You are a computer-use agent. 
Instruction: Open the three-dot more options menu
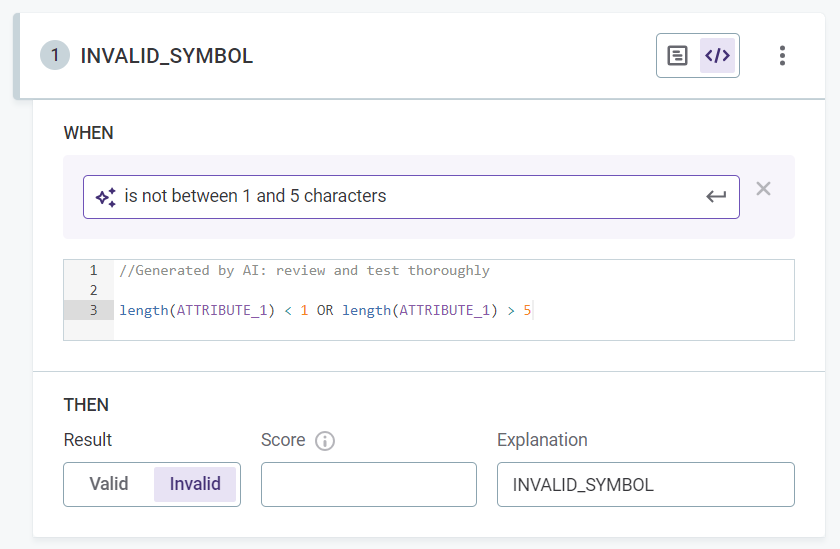point(782,56)
